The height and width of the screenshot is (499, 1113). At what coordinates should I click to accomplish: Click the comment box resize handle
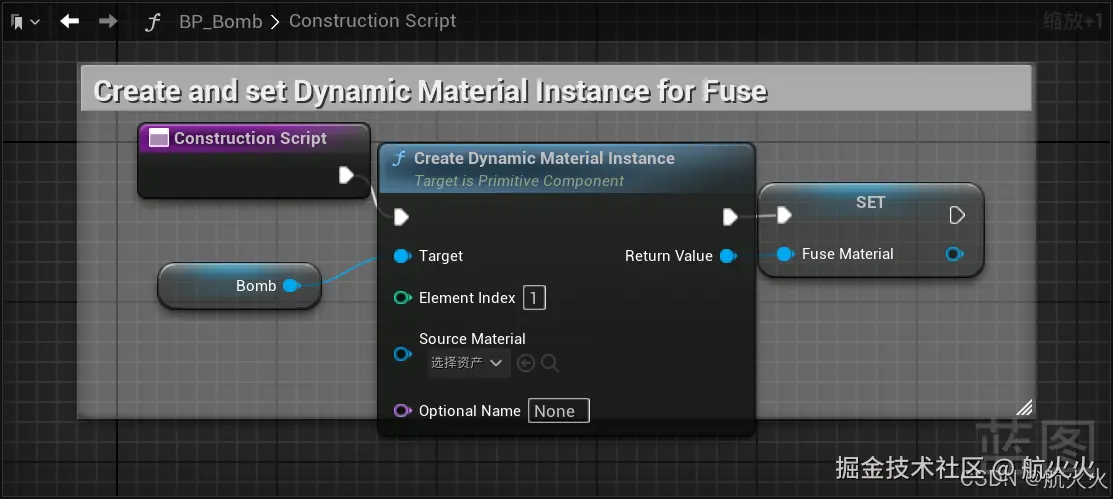pos(1024,407)
